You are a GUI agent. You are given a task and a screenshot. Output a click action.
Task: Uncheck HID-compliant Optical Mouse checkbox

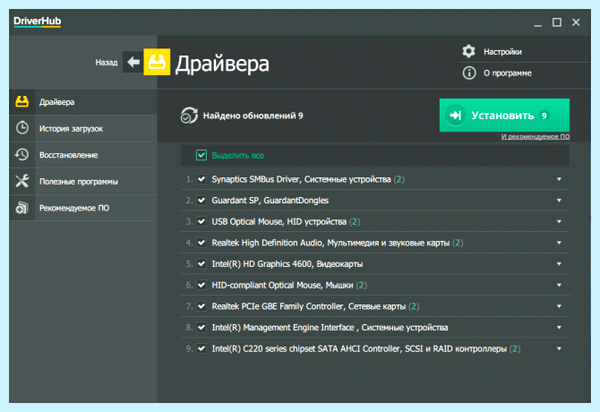(201, 285)
